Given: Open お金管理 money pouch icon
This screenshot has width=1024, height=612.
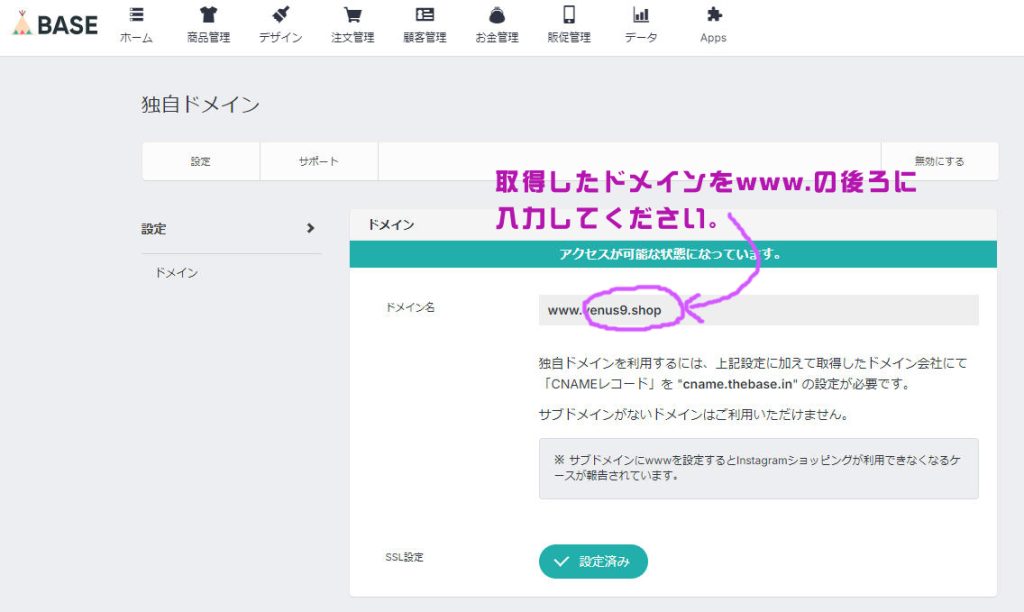Looking at the screenshot, I should click(x=497, y=15).
